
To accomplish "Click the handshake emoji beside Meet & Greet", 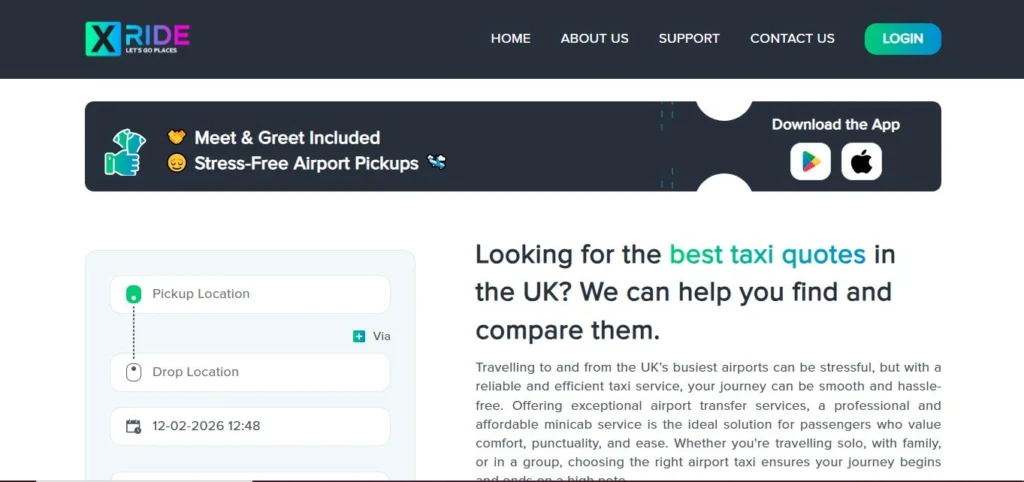I will (177, 137).
